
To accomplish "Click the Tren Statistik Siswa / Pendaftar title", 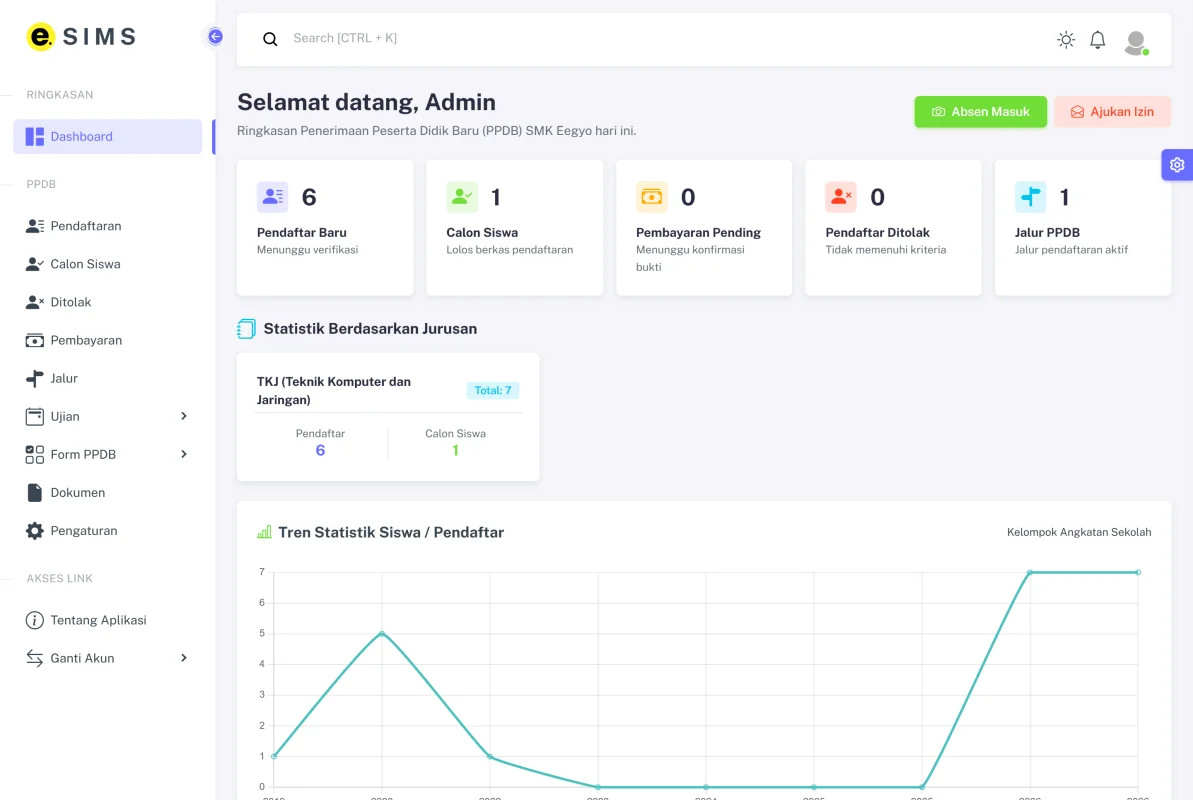I will click(x=391, y=532).
